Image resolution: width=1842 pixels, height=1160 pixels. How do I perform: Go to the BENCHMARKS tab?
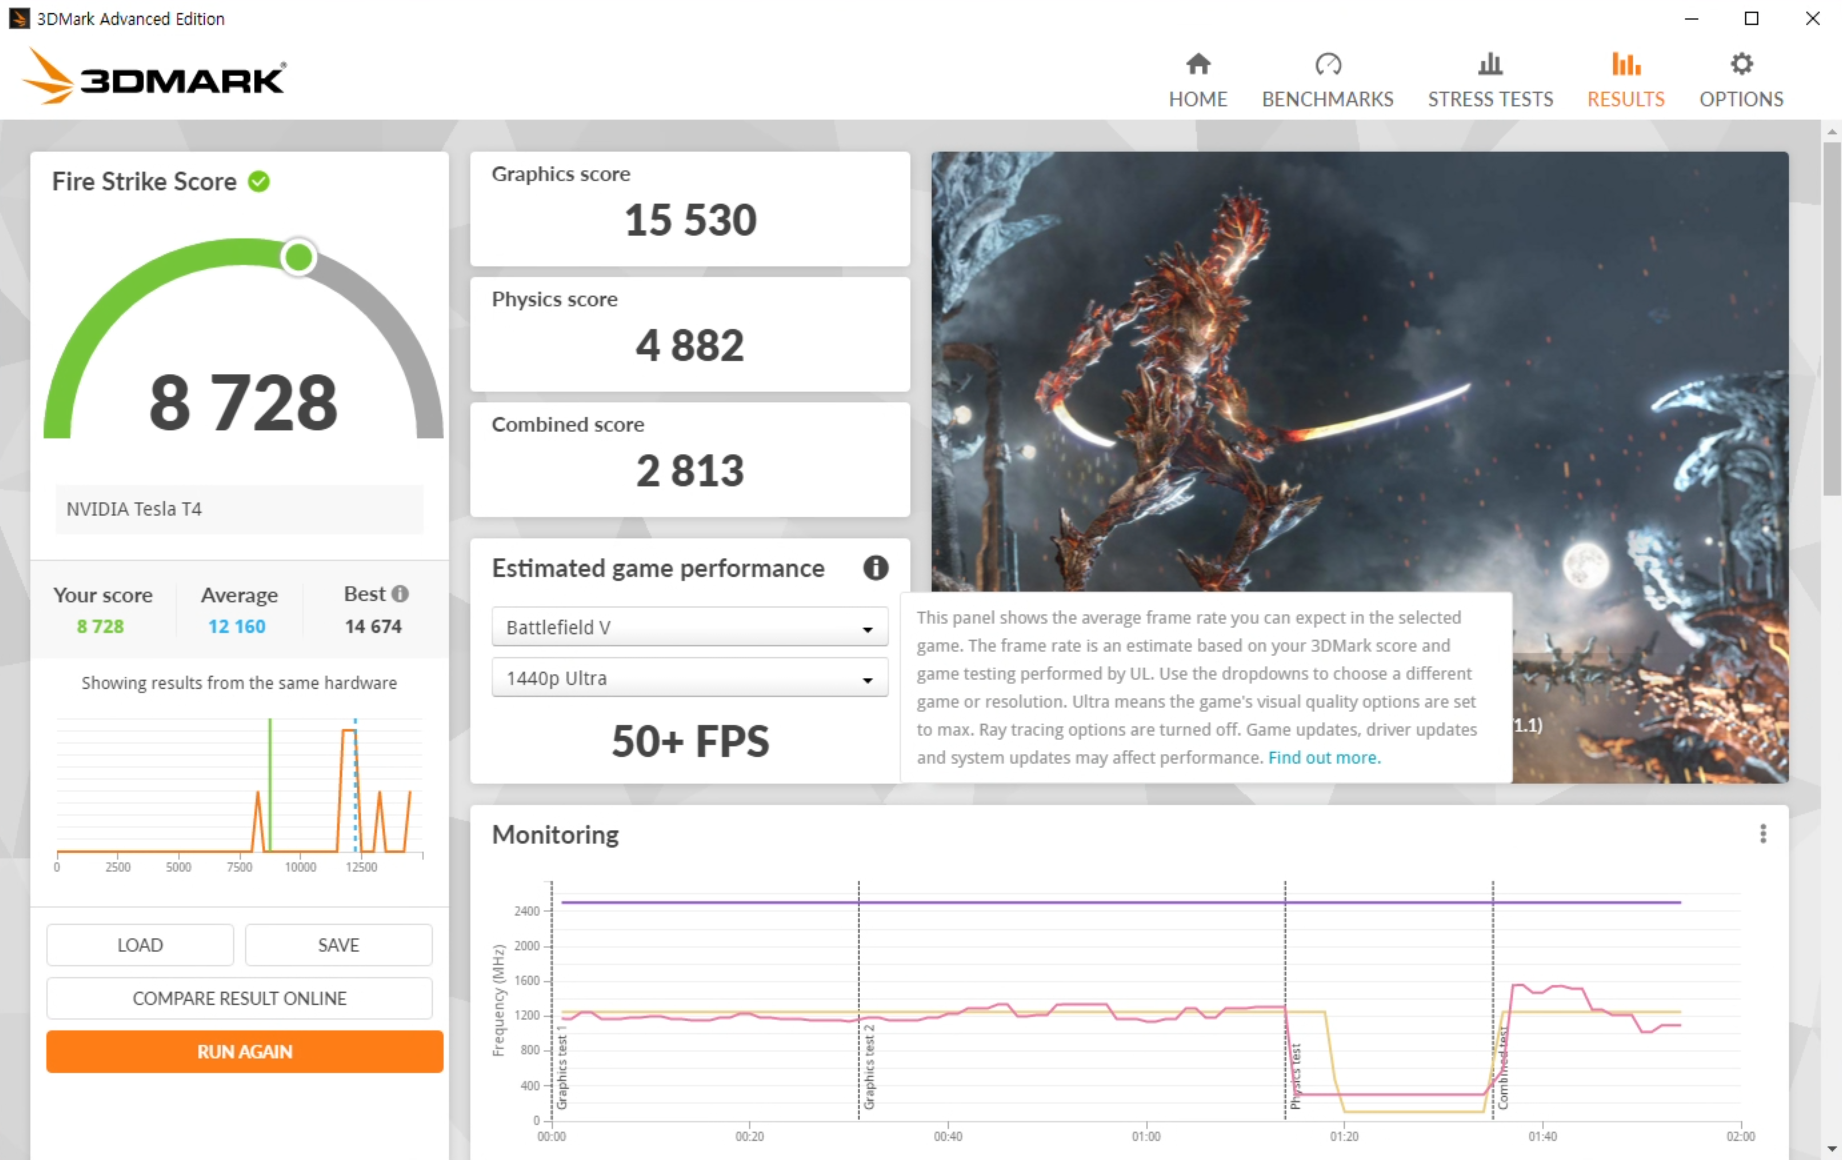tap(1327, 80)
